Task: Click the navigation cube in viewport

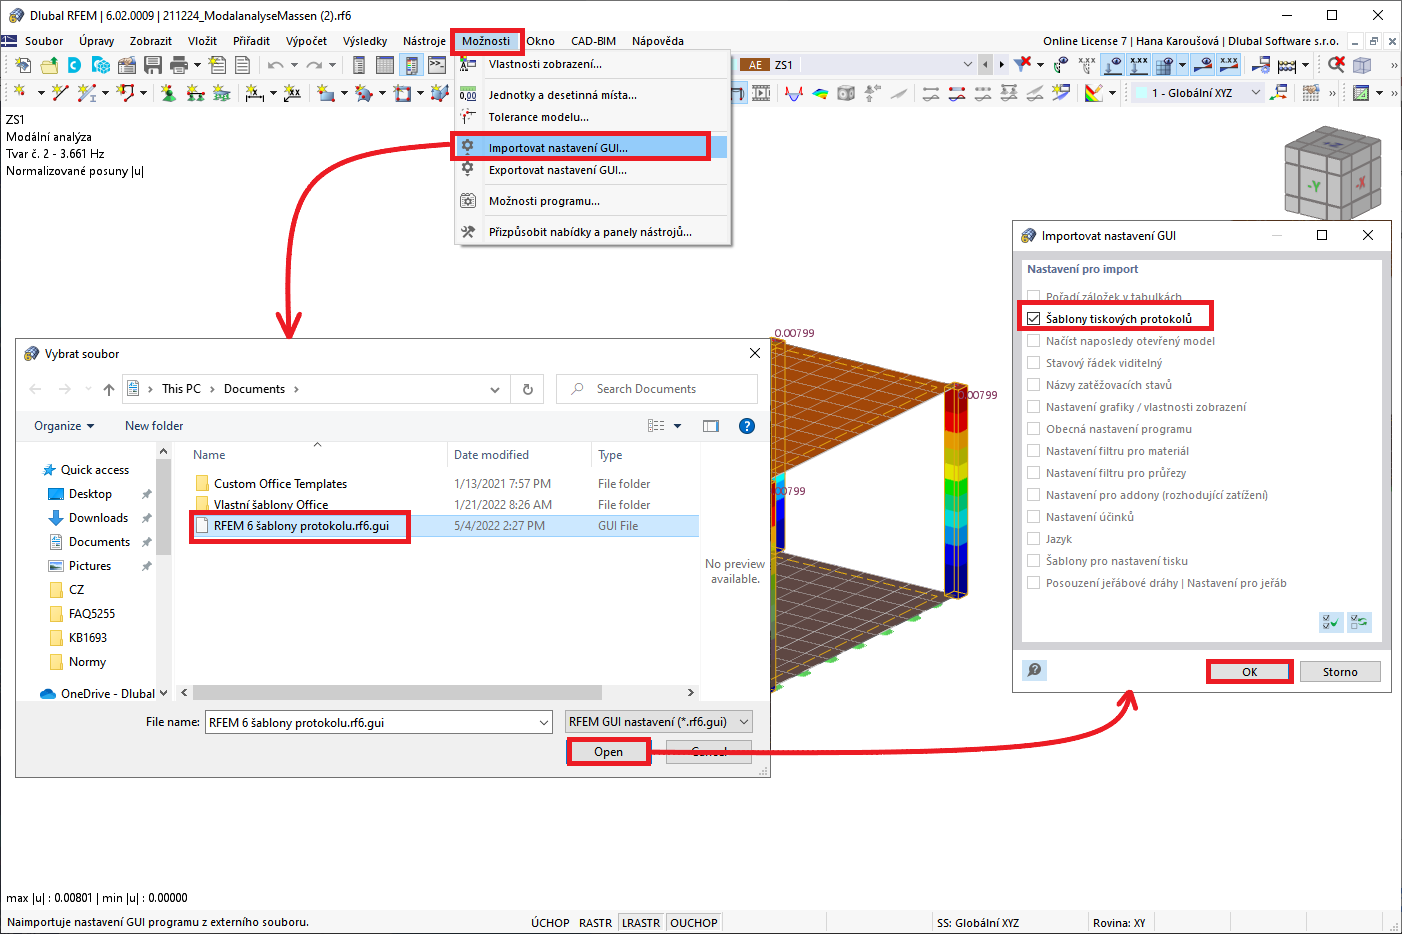Action: [x=1332, y=172]
